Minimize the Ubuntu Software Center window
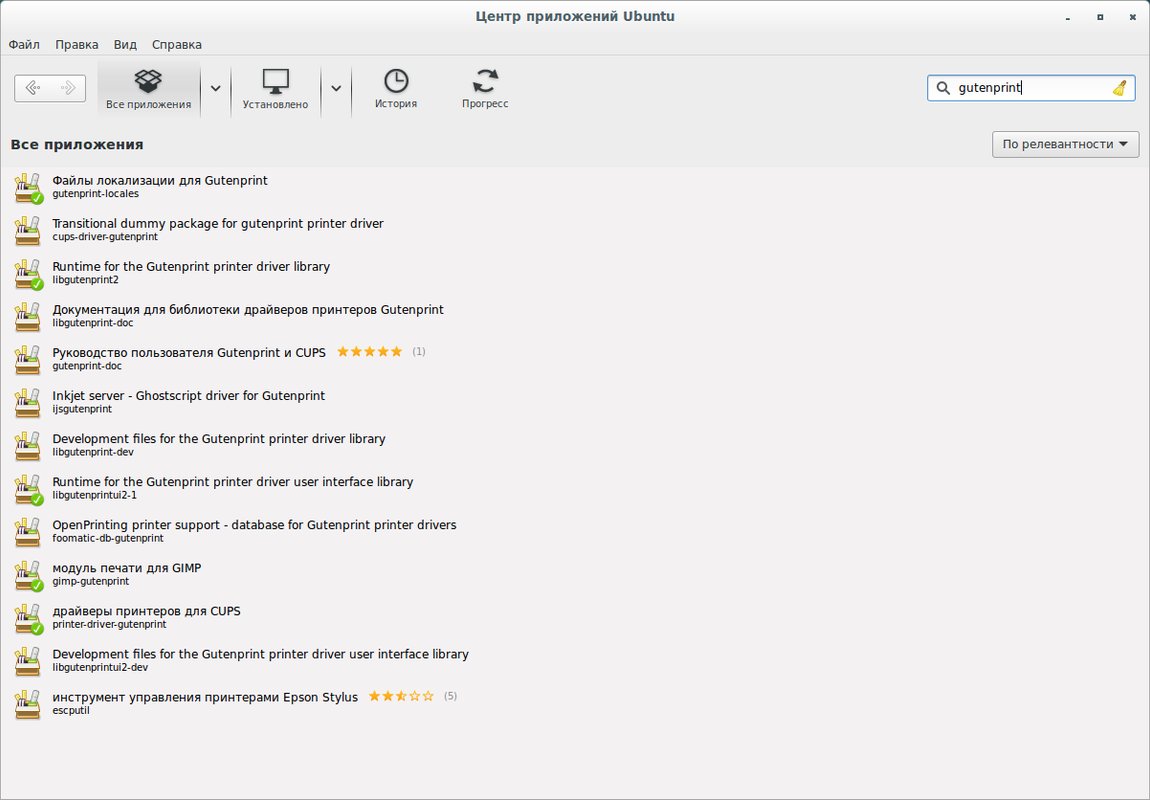Image resolution: width=1150 pixels, height=800 pixels. click(1068, 17)
